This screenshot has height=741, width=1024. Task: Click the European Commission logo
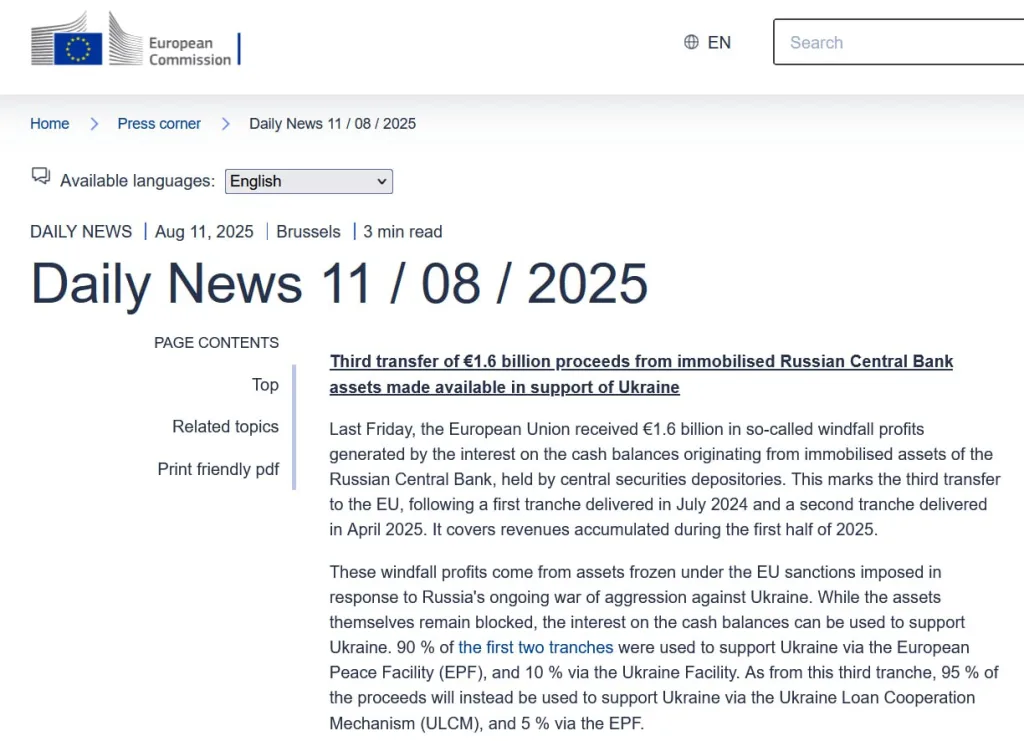coord(134,42)
